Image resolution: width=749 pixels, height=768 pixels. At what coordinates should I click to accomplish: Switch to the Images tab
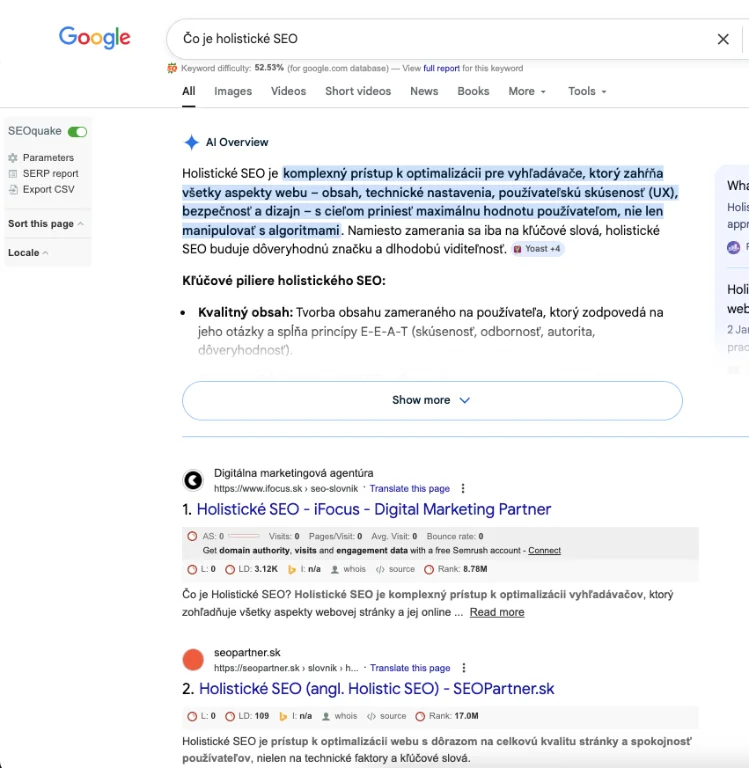coord(233,91)
